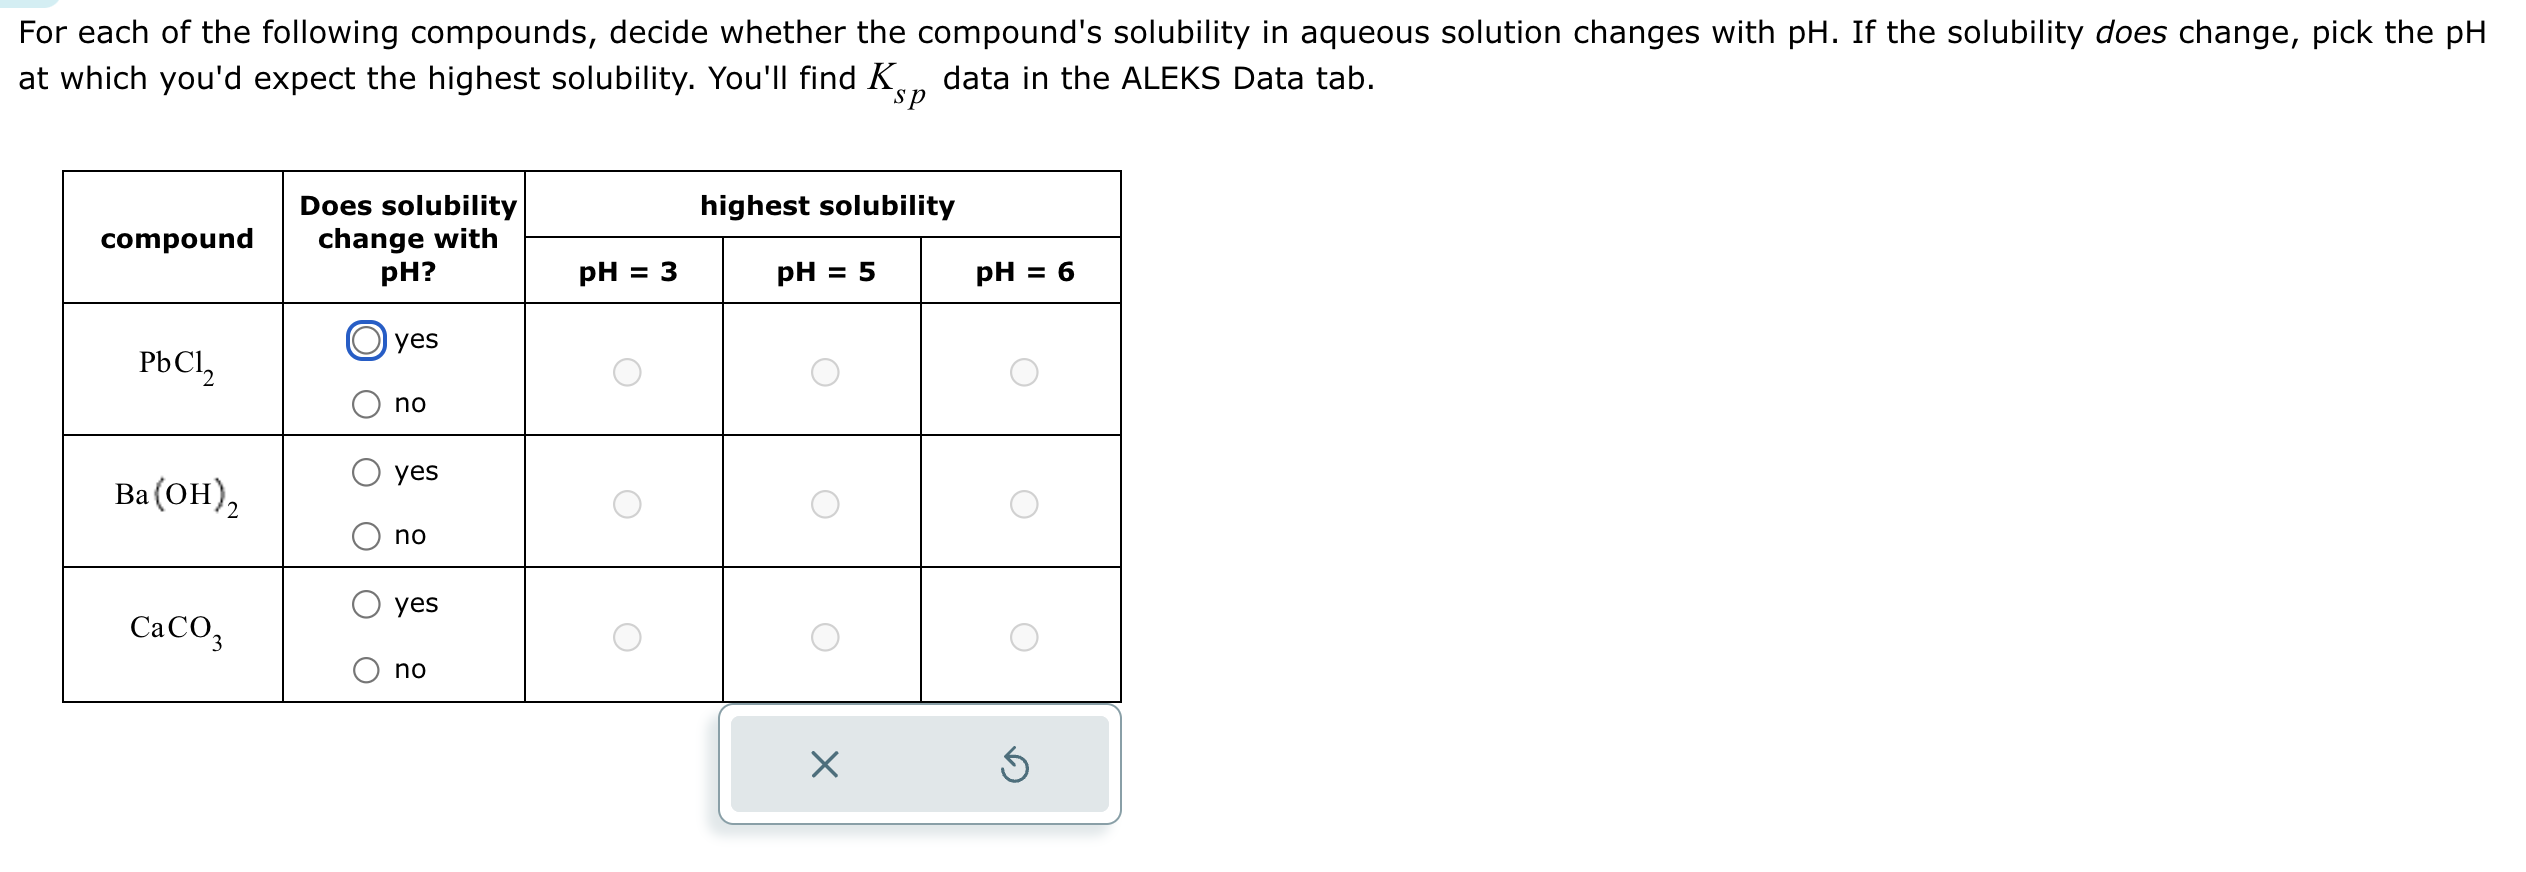The width and height of the screenshot is (2526, 872).
Task: Click the highest solubility header cell
Action: pos(822,205)
